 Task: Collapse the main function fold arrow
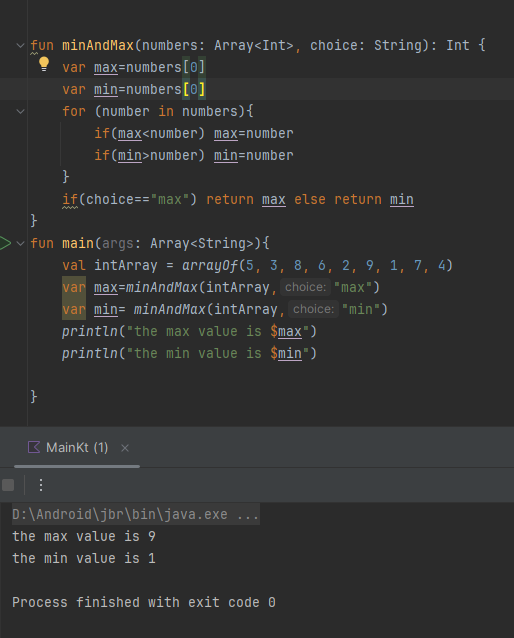click(x=20, y=243)
